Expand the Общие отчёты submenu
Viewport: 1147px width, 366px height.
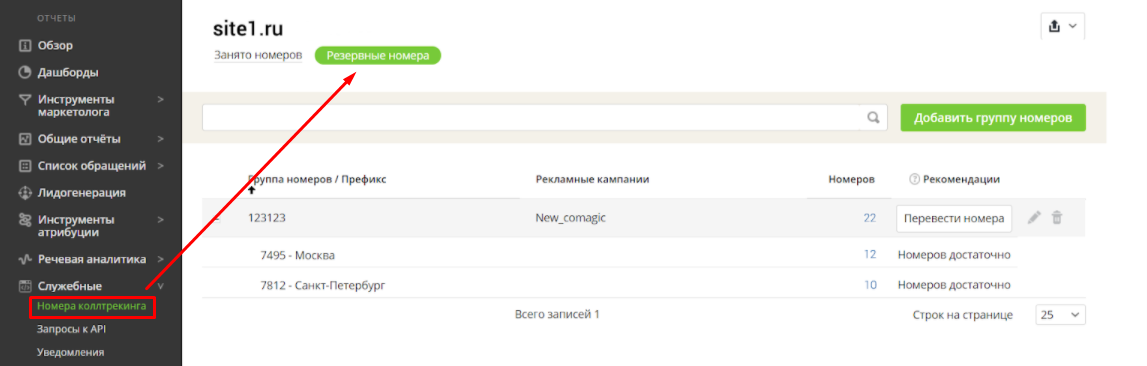pos(160,139)
